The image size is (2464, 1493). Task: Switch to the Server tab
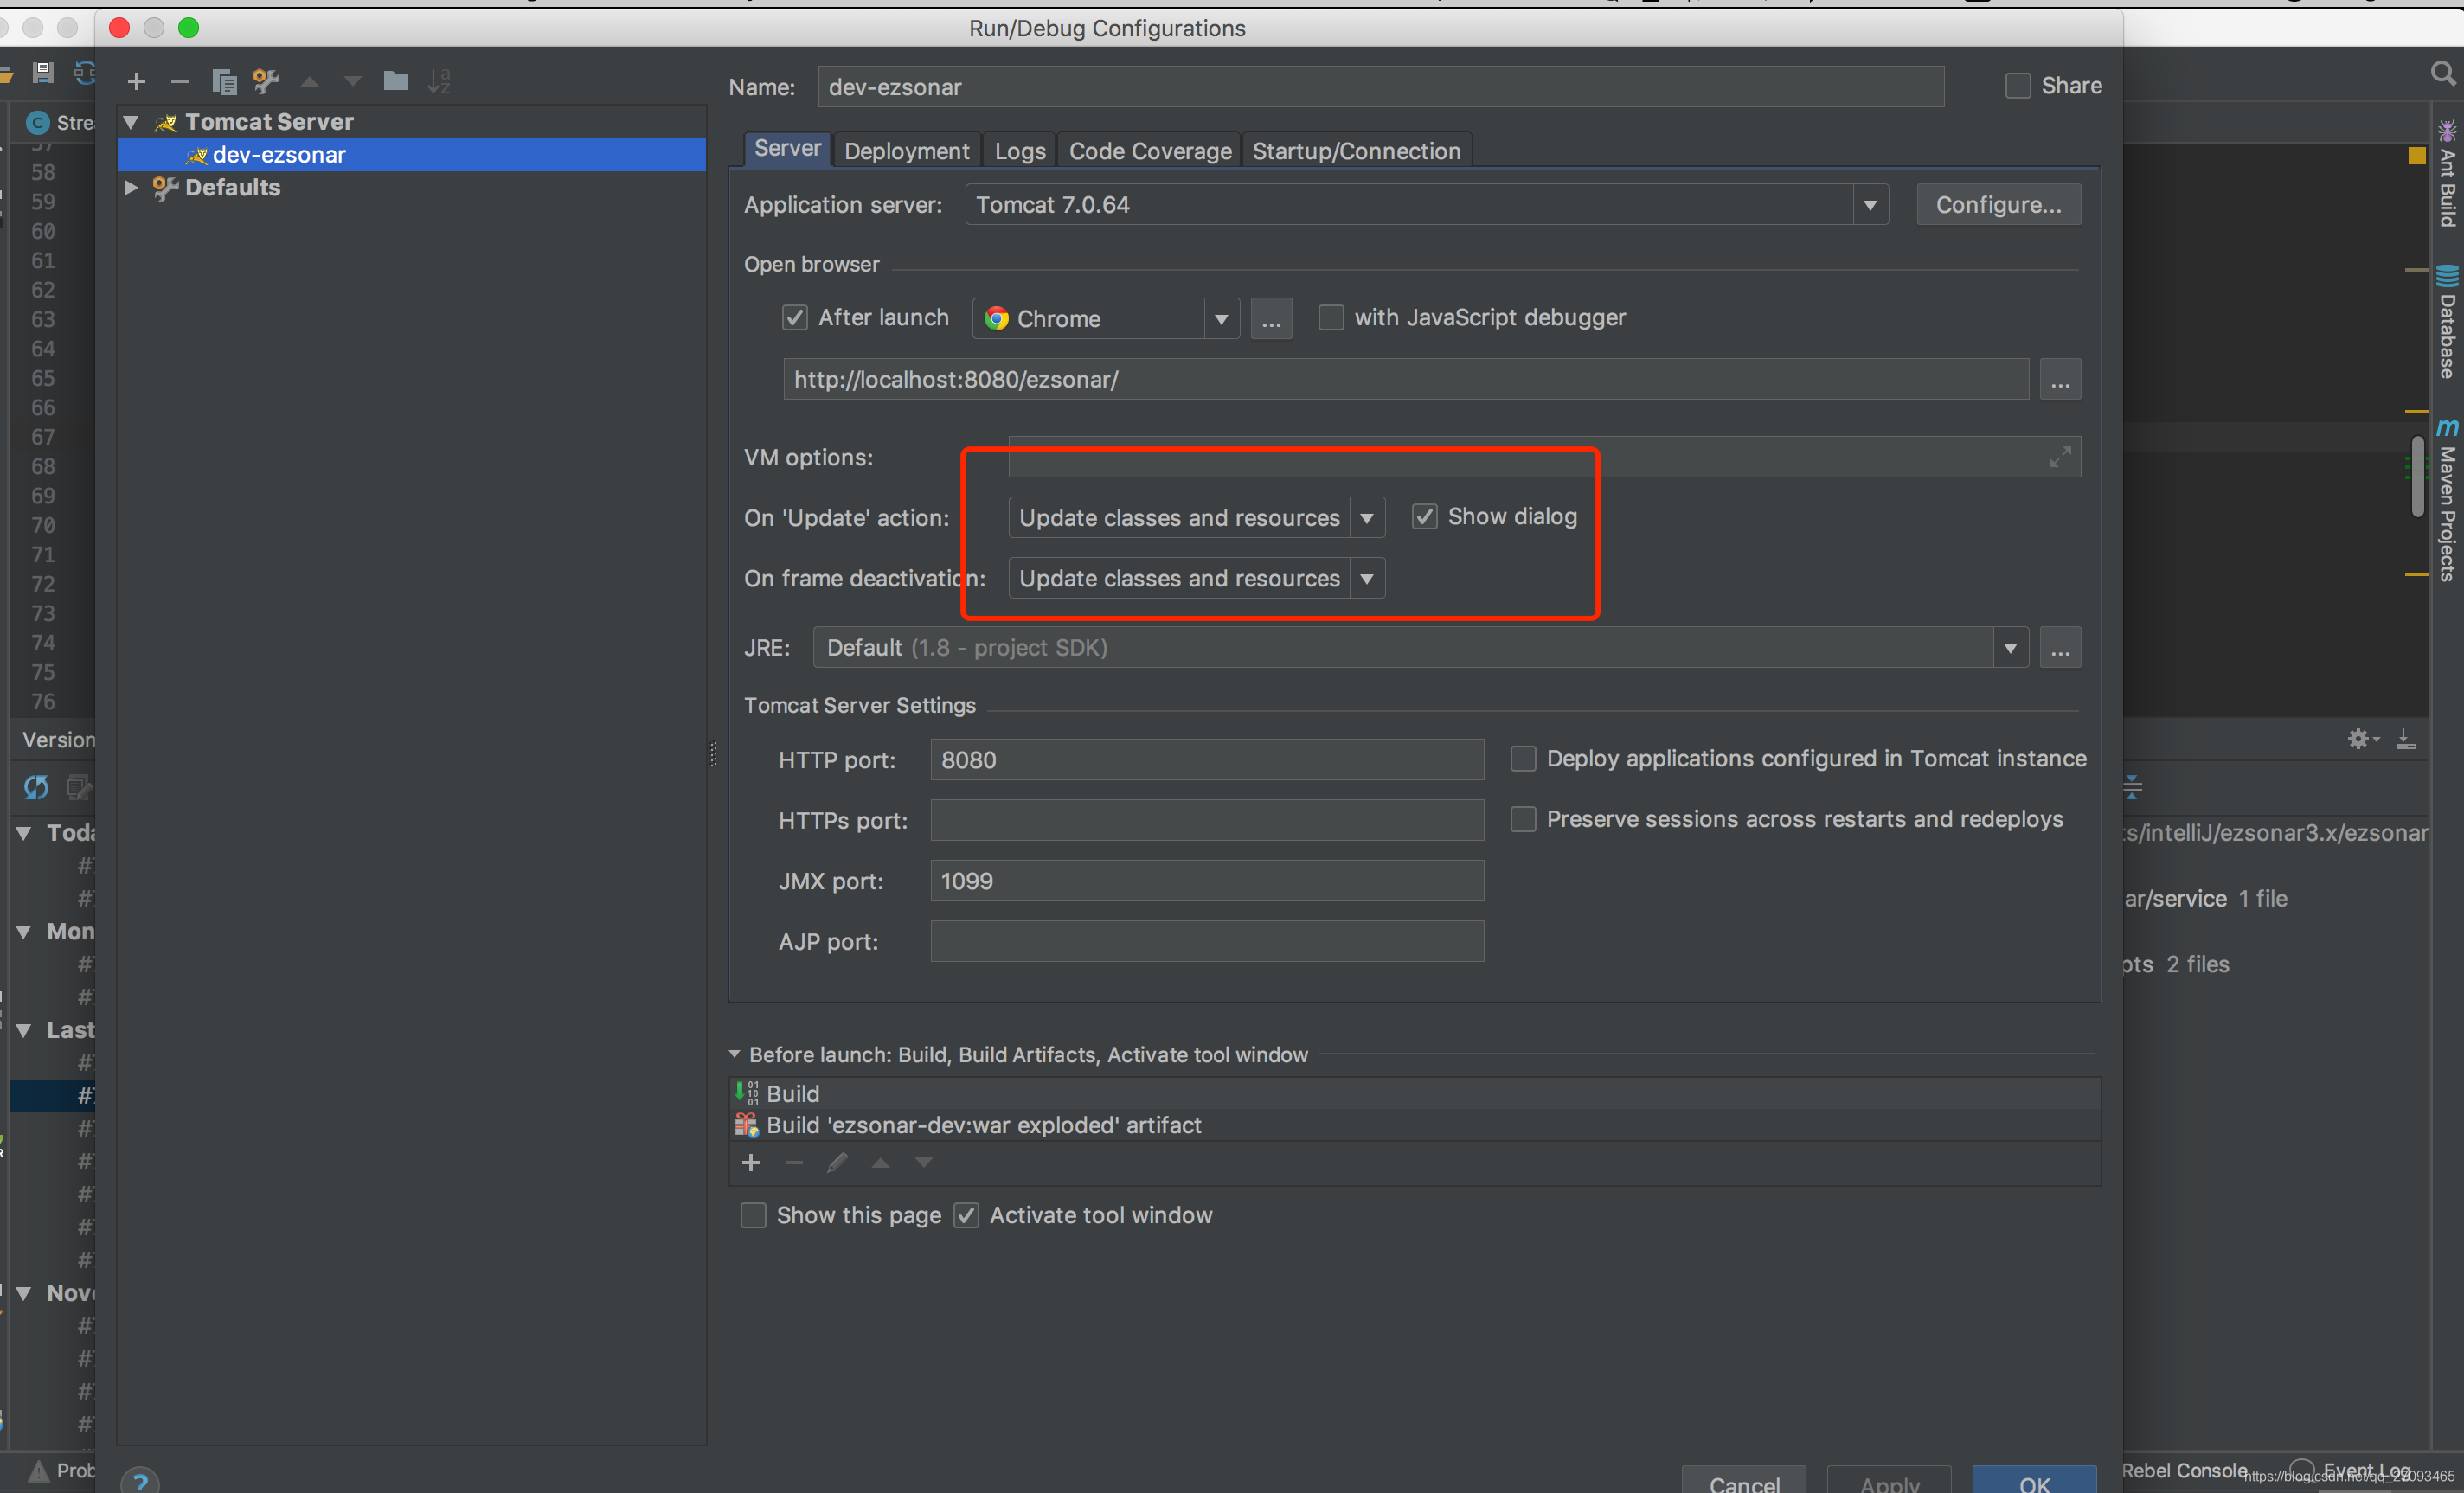(786, 149)
